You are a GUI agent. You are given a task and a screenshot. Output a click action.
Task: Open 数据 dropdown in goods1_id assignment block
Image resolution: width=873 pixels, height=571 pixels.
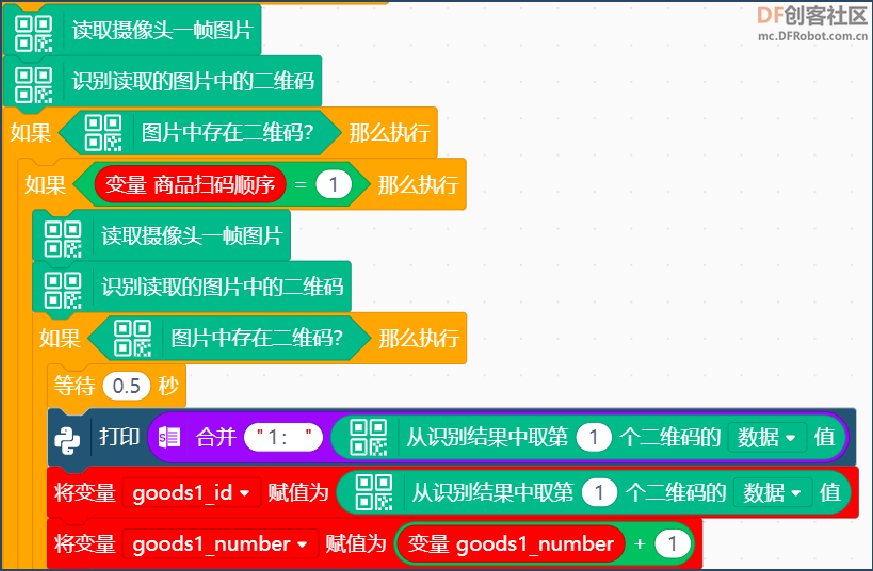(x=772, y=493)
